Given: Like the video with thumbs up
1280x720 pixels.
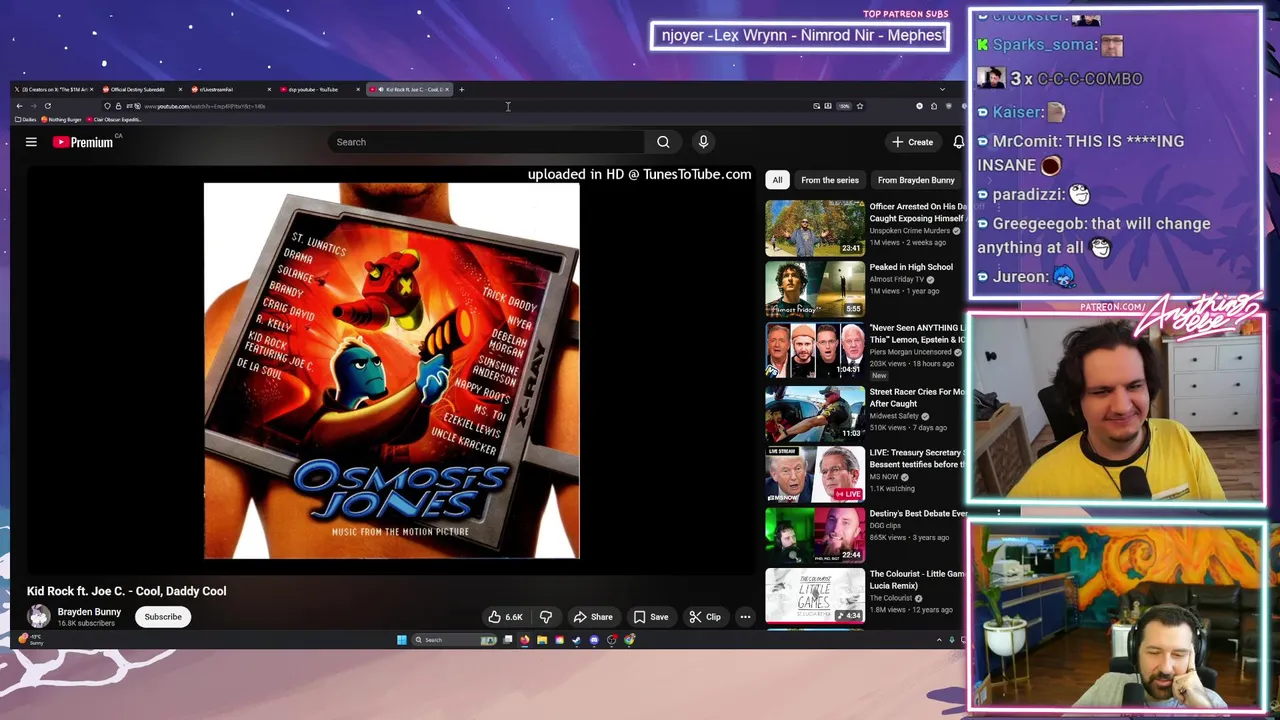Looking at the screenshot, I should [x=505, y=617].
